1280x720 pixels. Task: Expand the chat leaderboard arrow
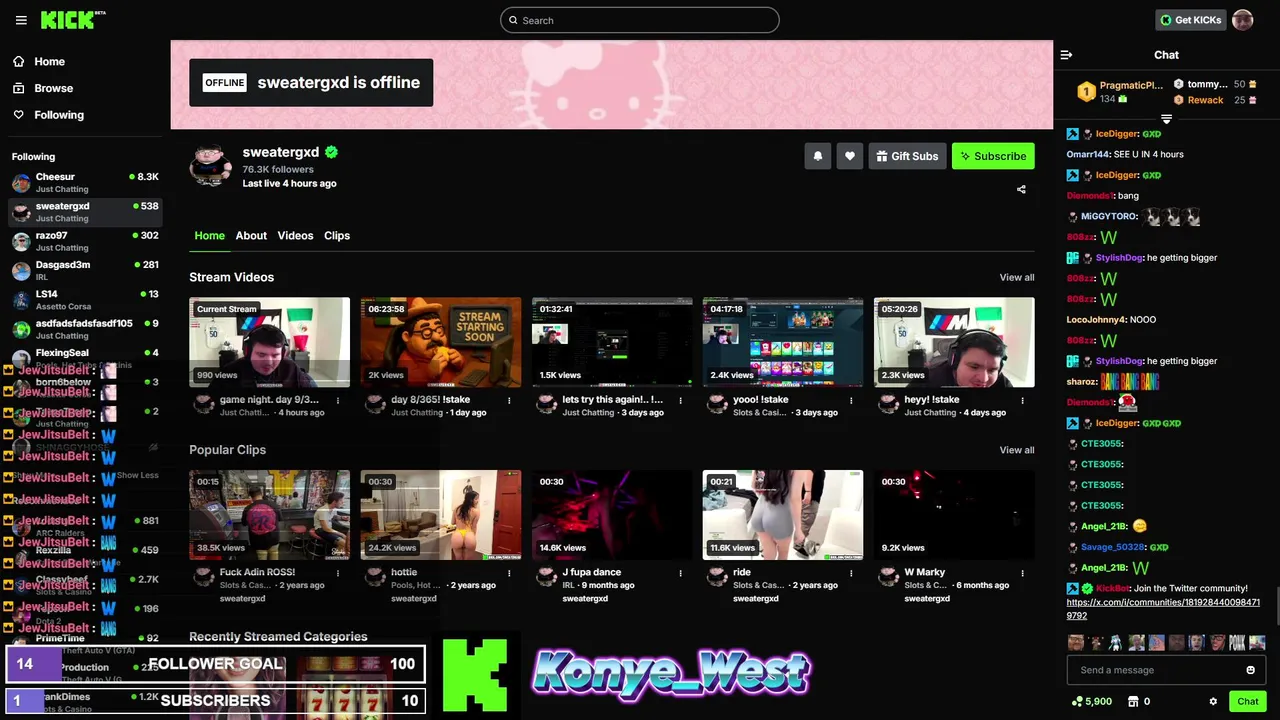pos(1166,119)
